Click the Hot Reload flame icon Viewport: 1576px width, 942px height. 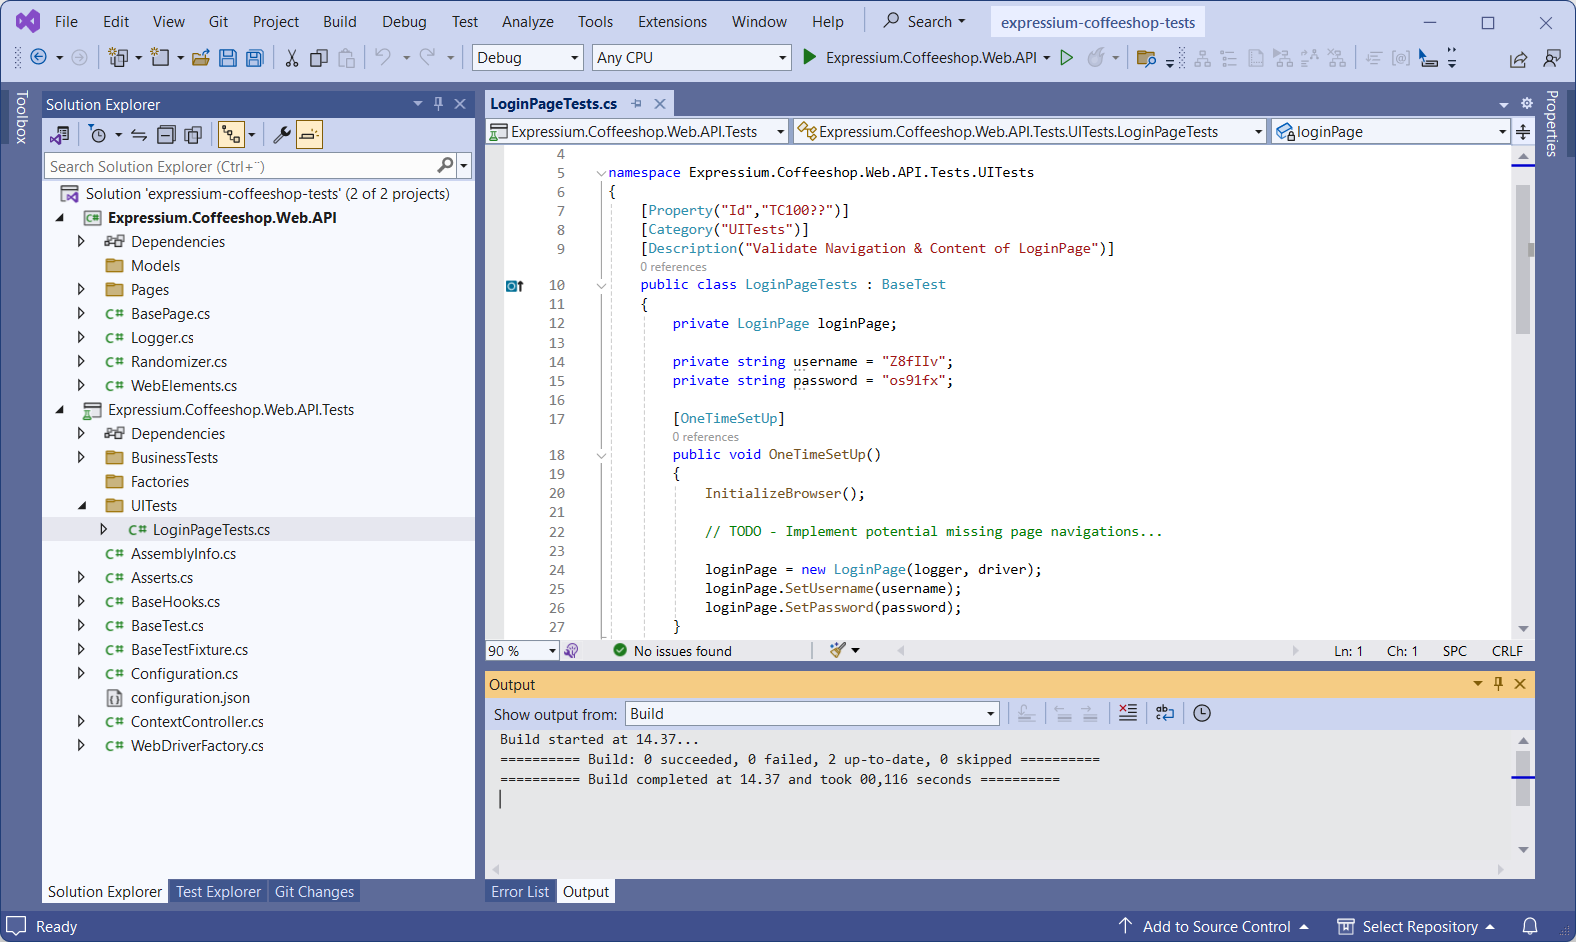pyautogui.click(x=1097, y=58)
